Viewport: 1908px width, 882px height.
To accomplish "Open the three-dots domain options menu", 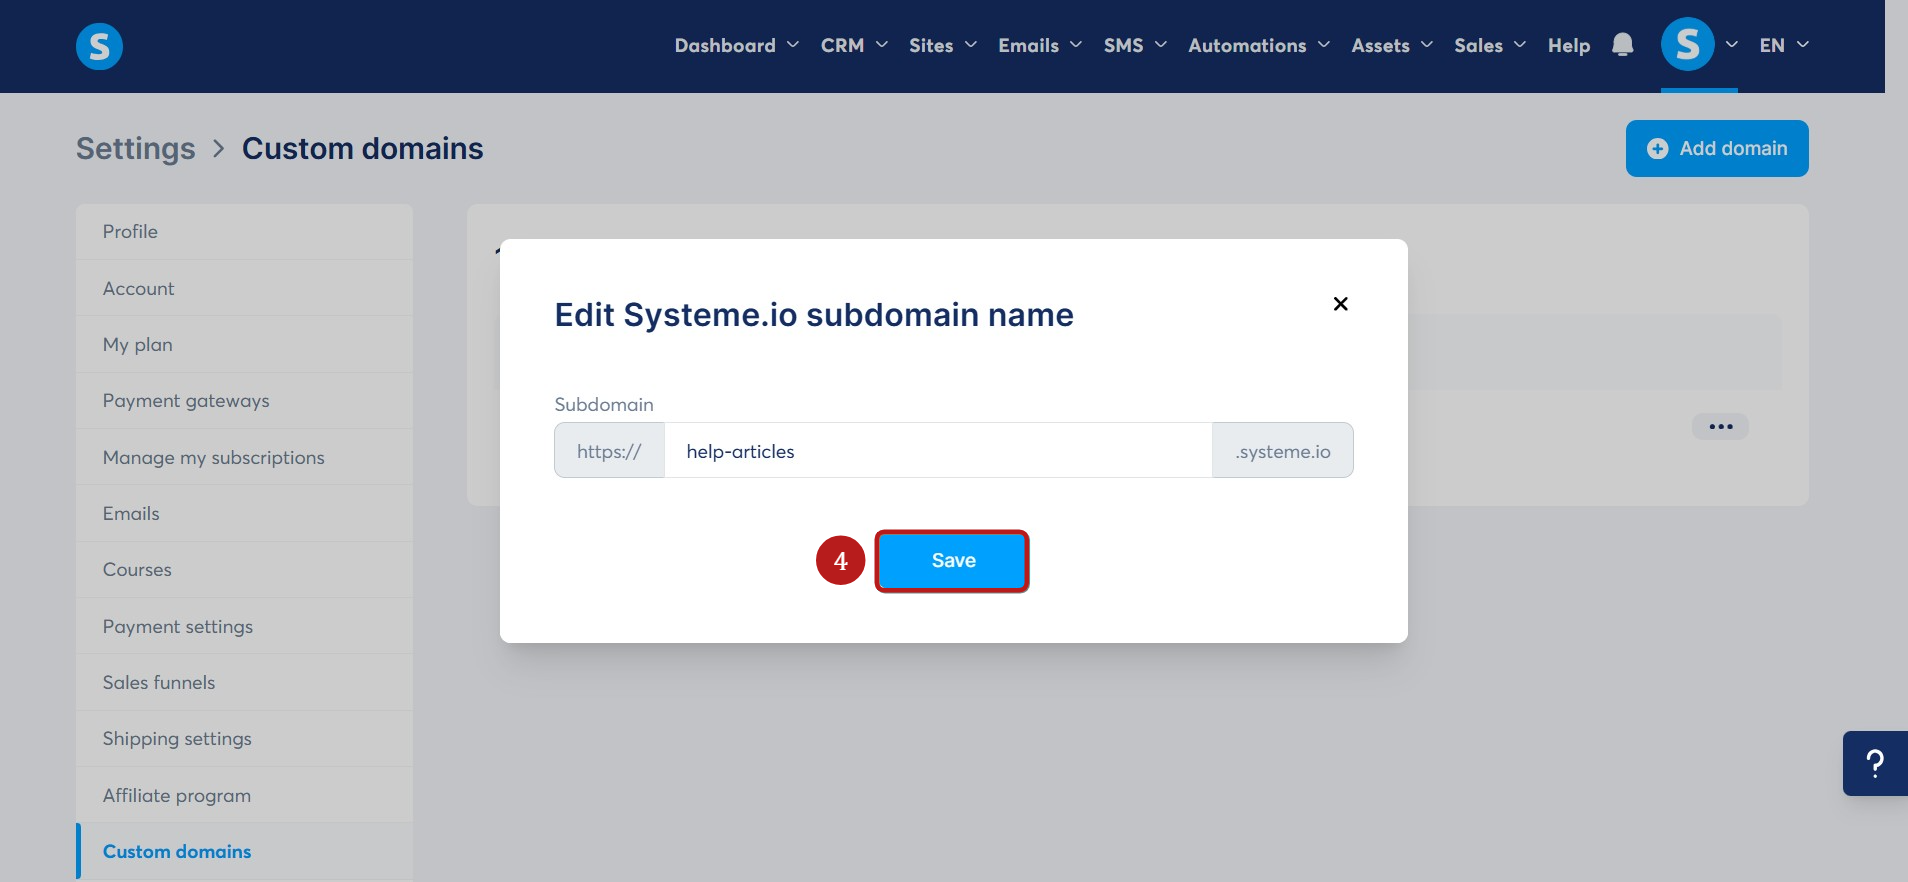I will coord(1720,427).
